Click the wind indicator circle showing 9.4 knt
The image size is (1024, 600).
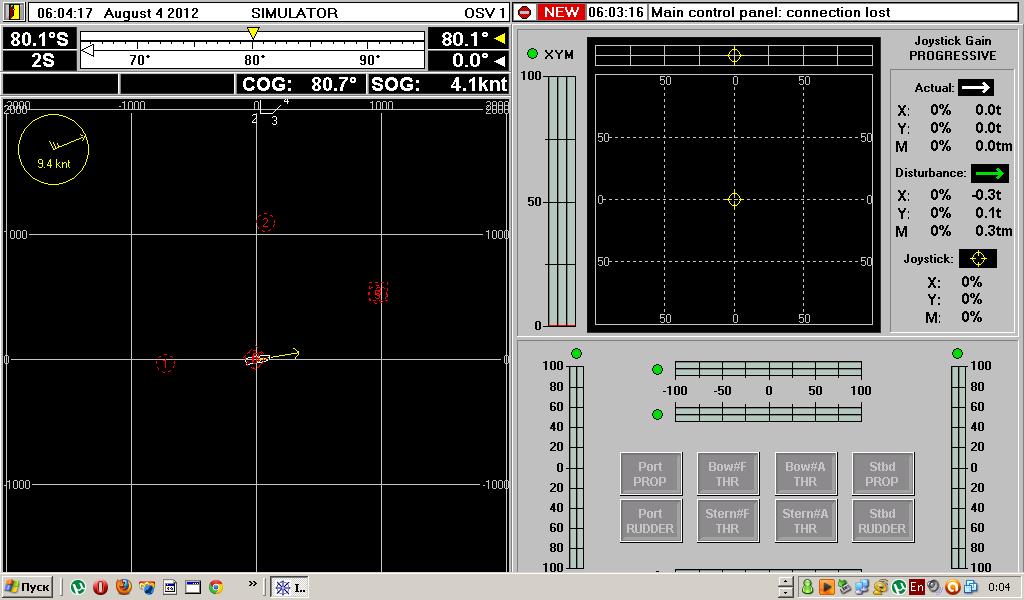(54, 149)
